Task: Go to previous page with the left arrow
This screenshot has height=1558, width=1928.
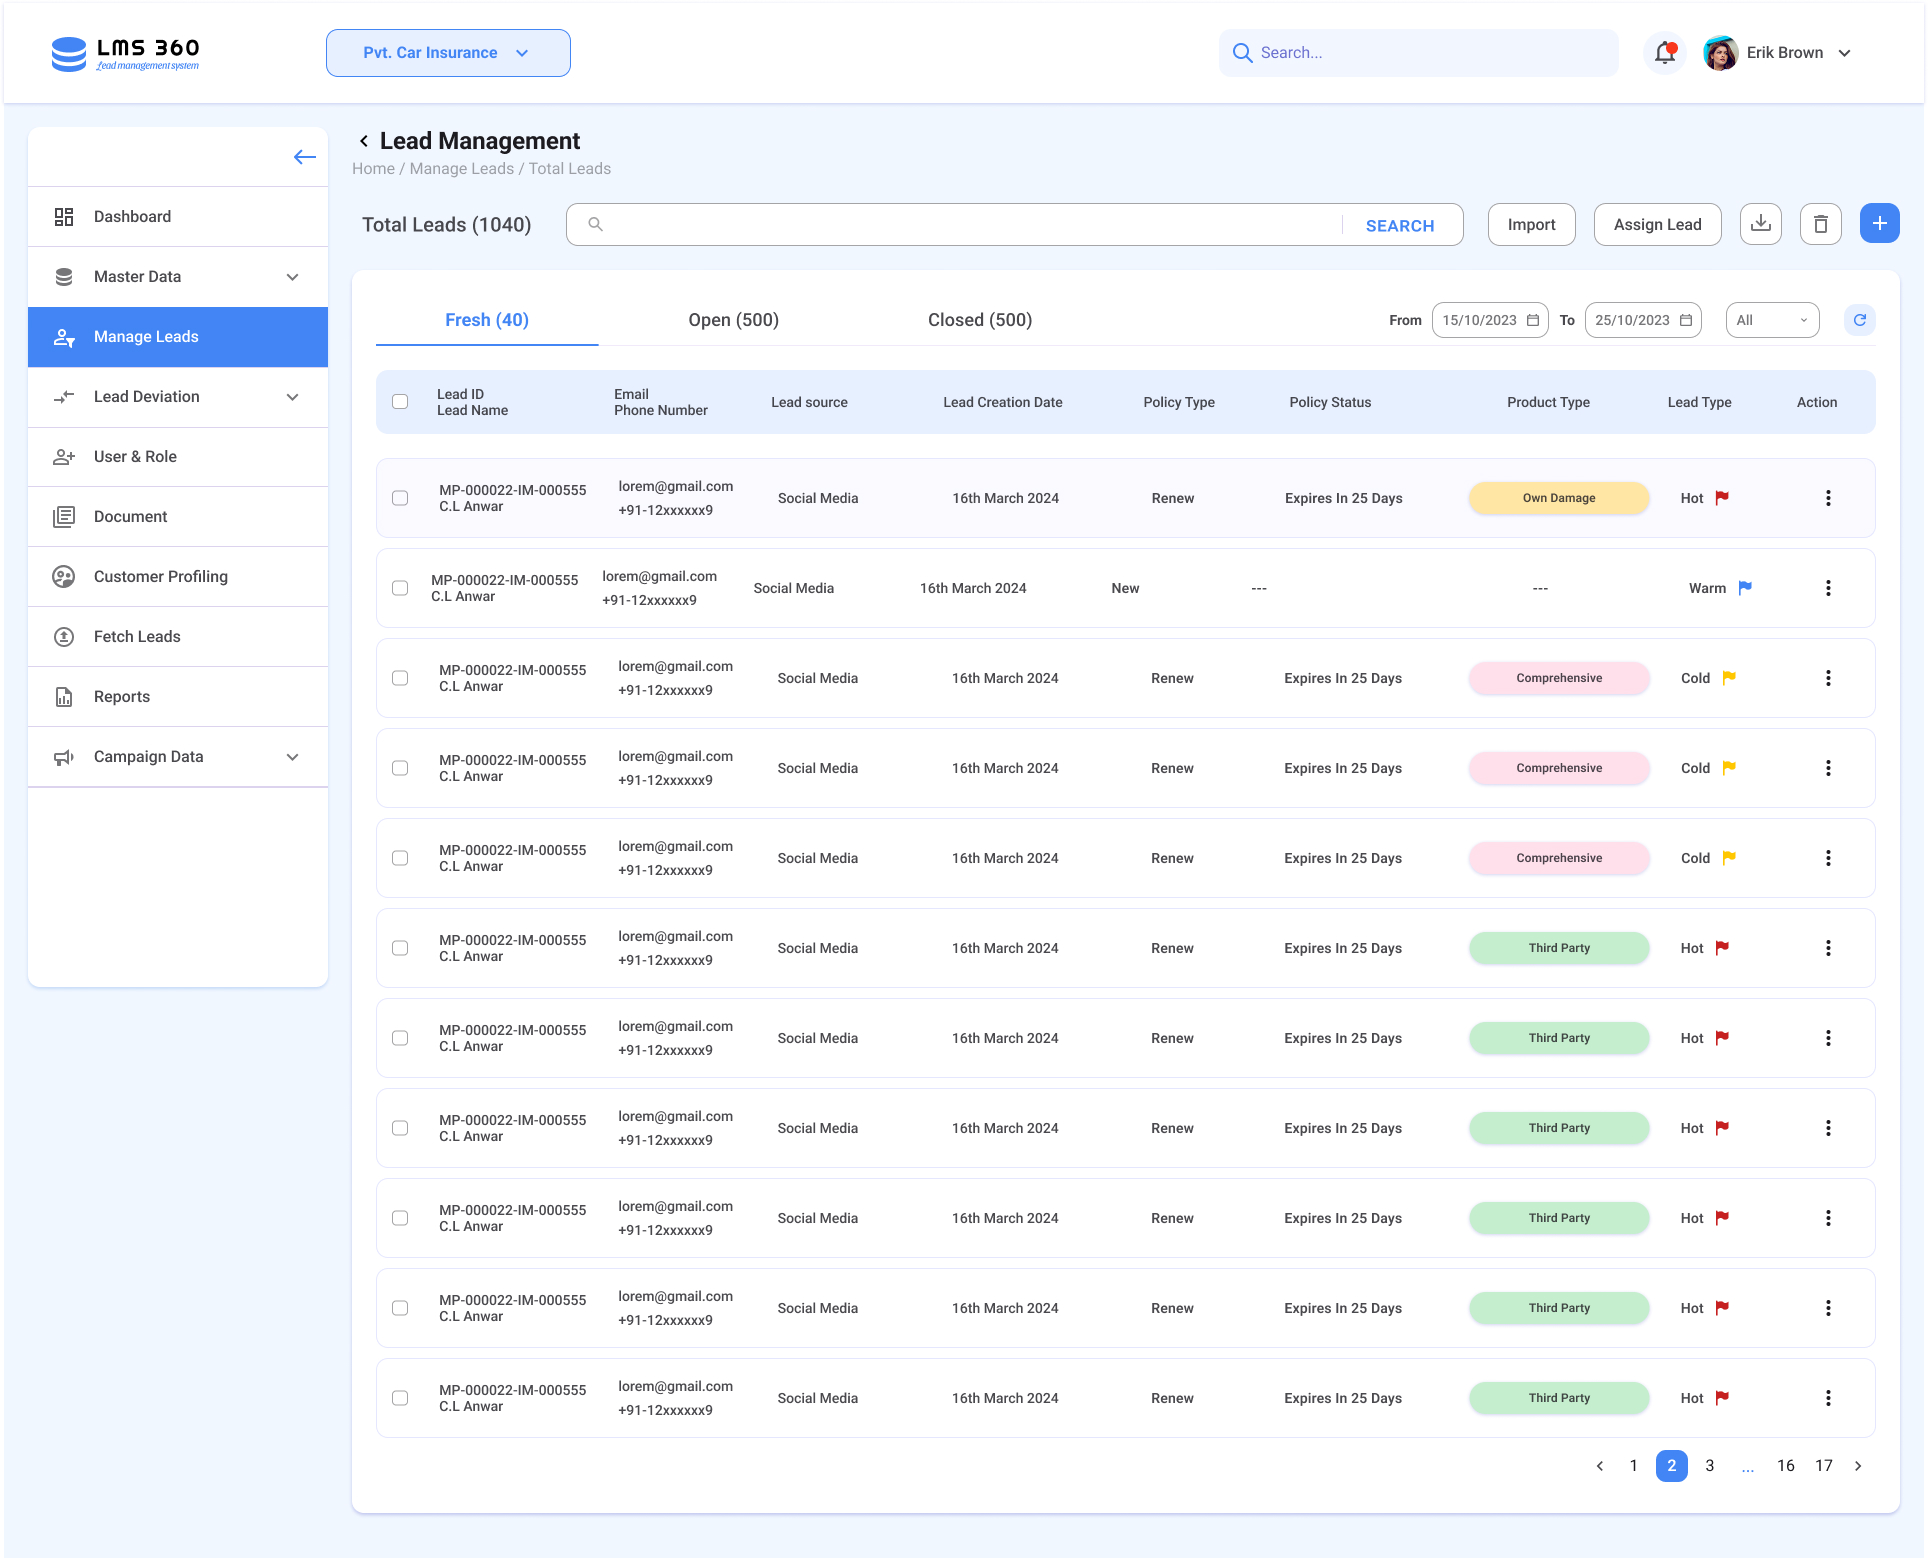Action: tap(1600, 1466)
